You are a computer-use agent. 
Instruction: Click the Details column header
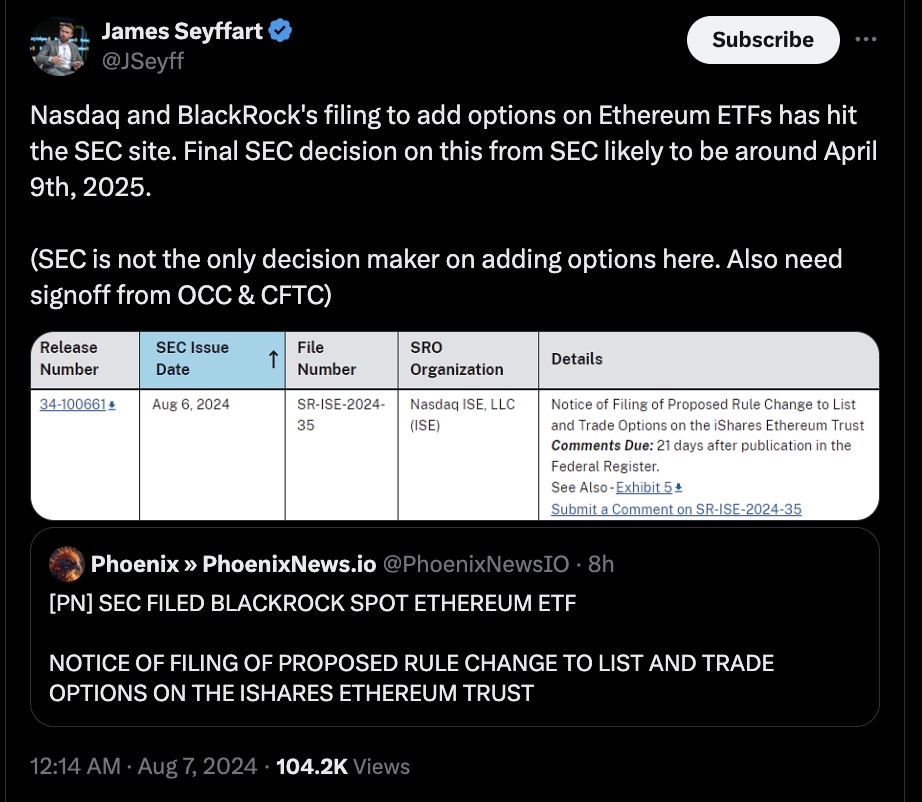coord(577,358)
